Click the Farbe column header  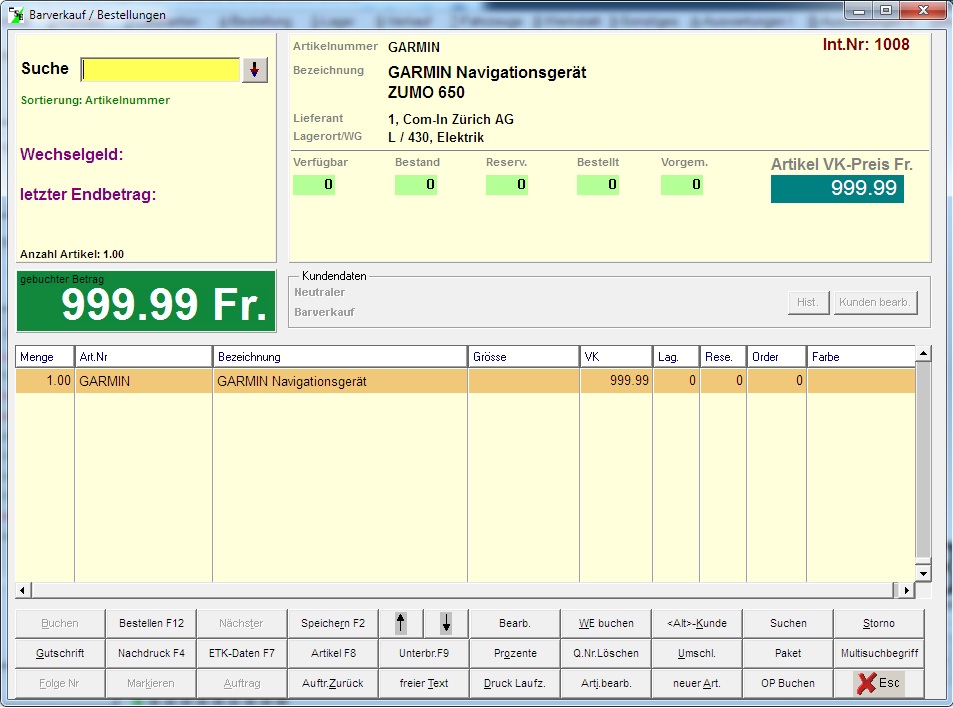pos(861,357)
